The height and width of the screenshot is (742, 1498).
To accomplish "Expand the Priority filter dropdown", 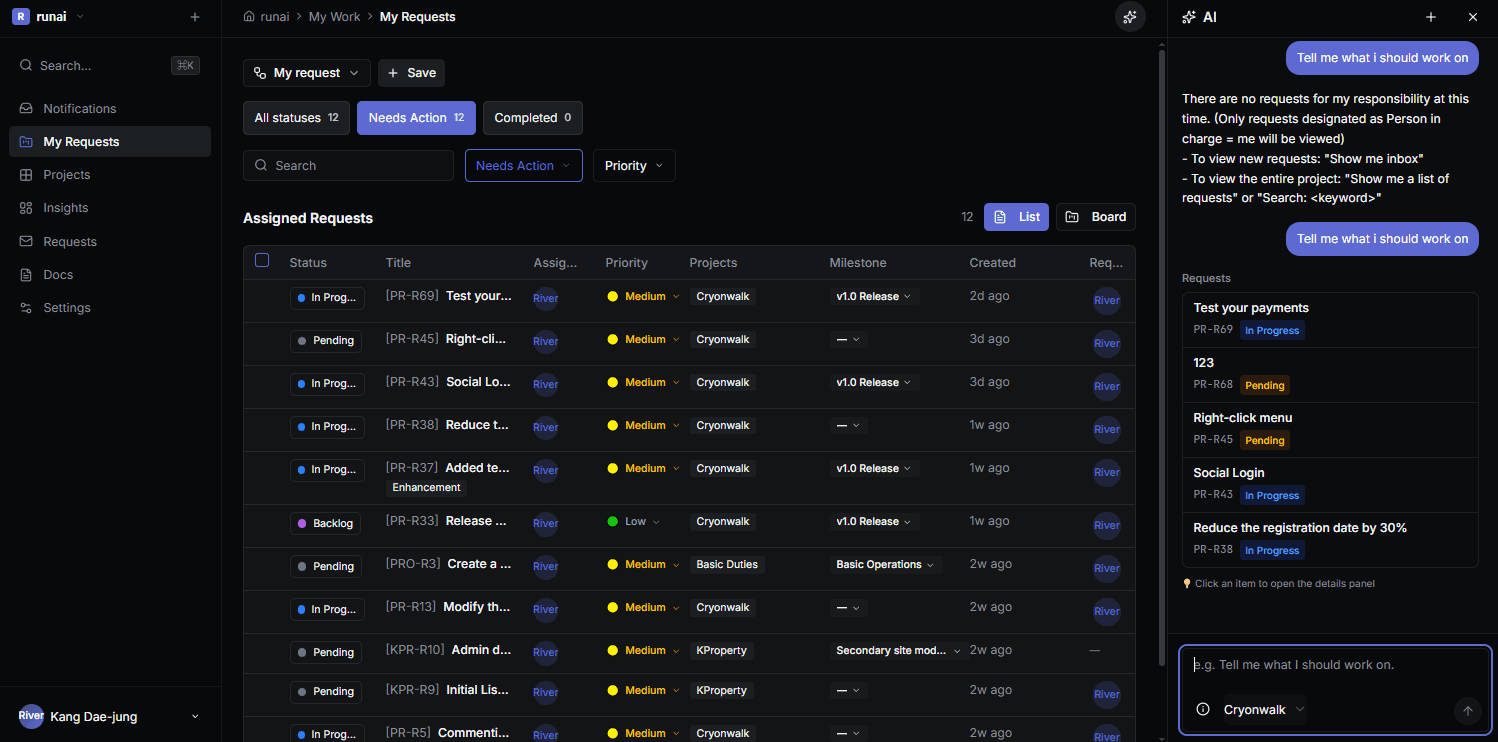I will (634, 165).
